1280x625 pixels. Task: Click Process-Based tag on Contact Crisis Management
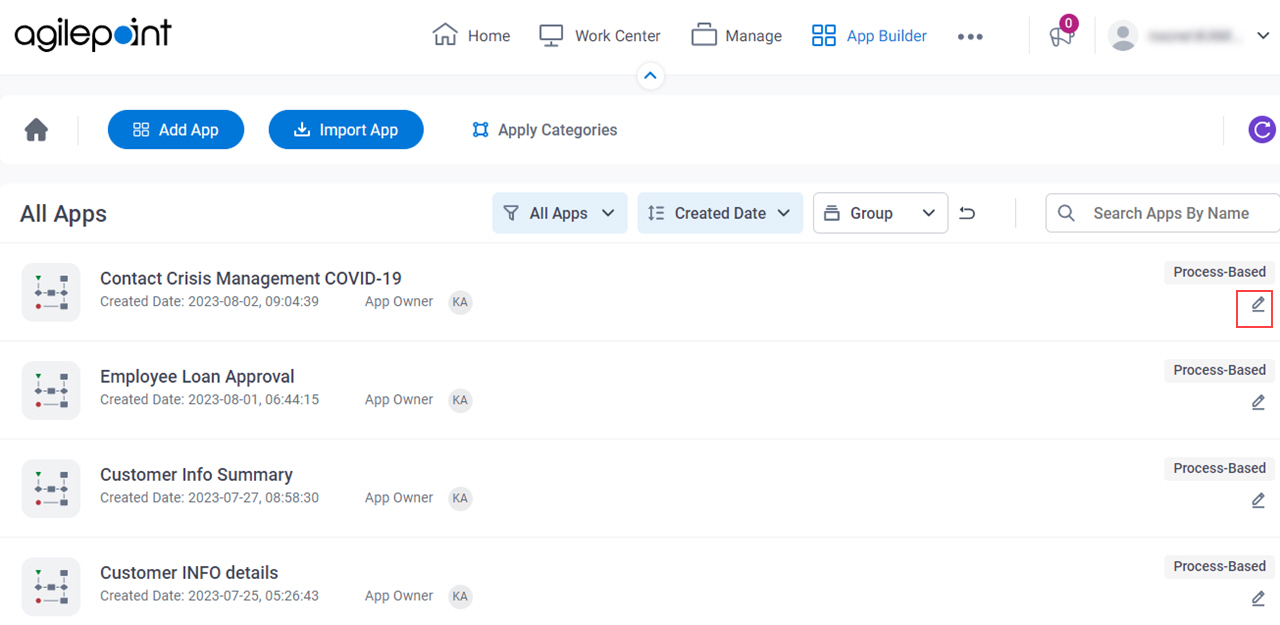pos(1219,272)
